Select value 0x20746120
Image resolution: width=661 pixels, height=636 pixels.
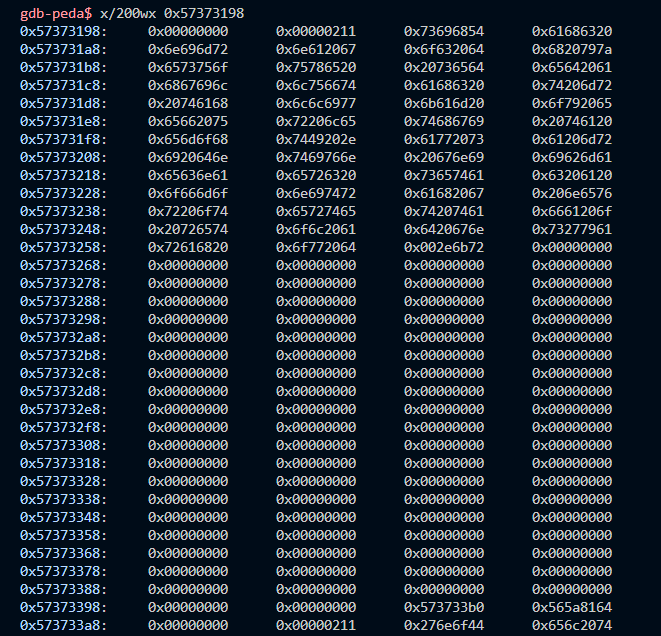pyautogui.click(x=572, y=121)
